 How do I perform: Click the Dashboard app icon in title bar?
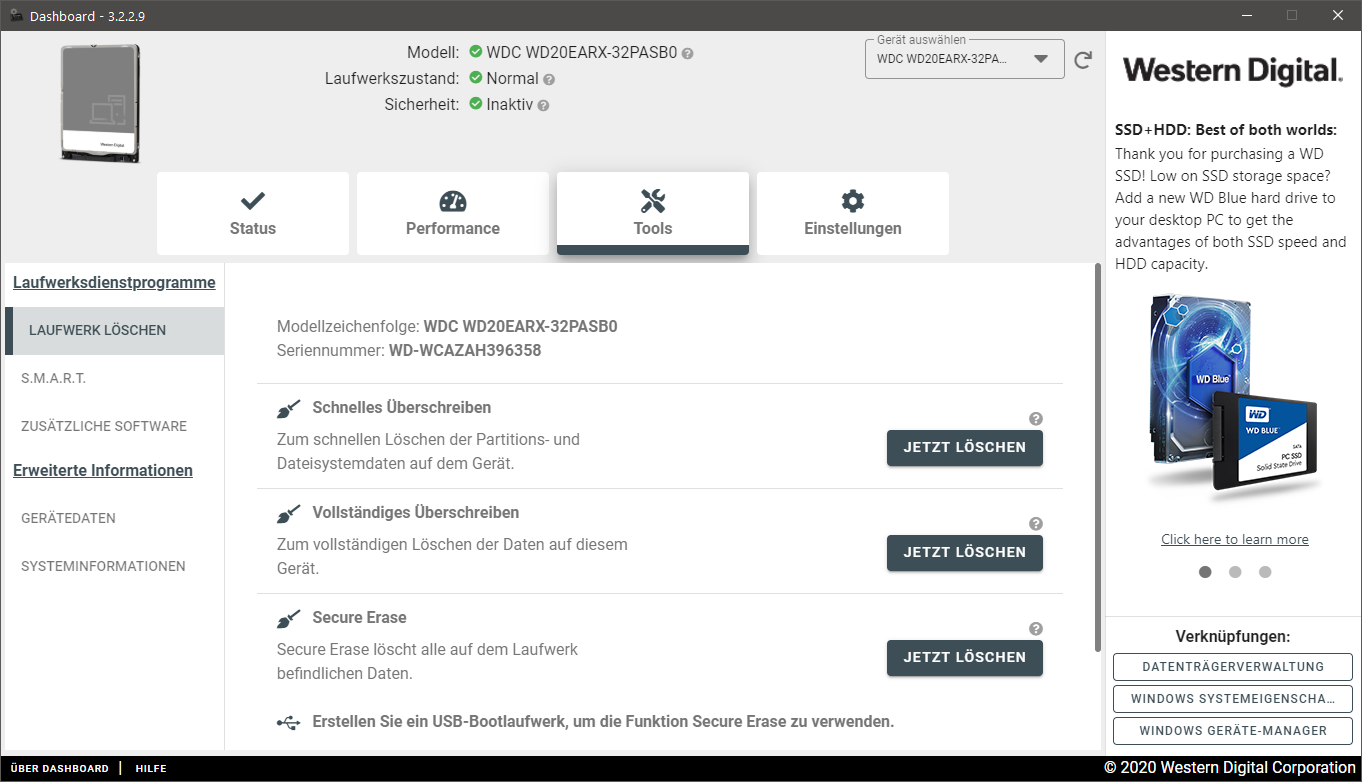[x=16, y=16]
